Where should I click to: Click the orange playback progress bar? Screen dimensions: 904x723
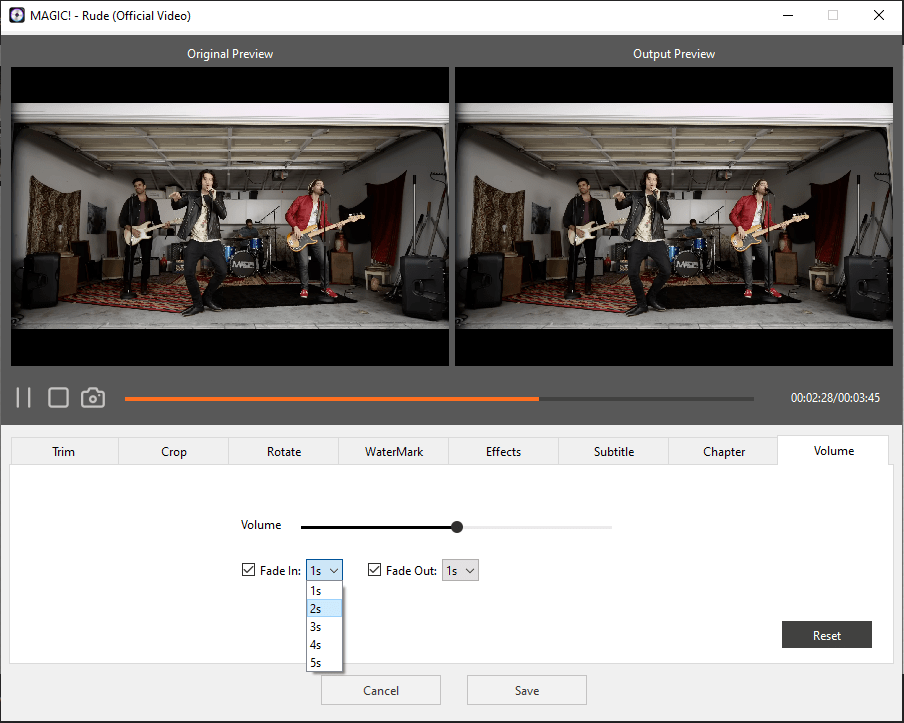pyautogui.click(x=330, y=399)
